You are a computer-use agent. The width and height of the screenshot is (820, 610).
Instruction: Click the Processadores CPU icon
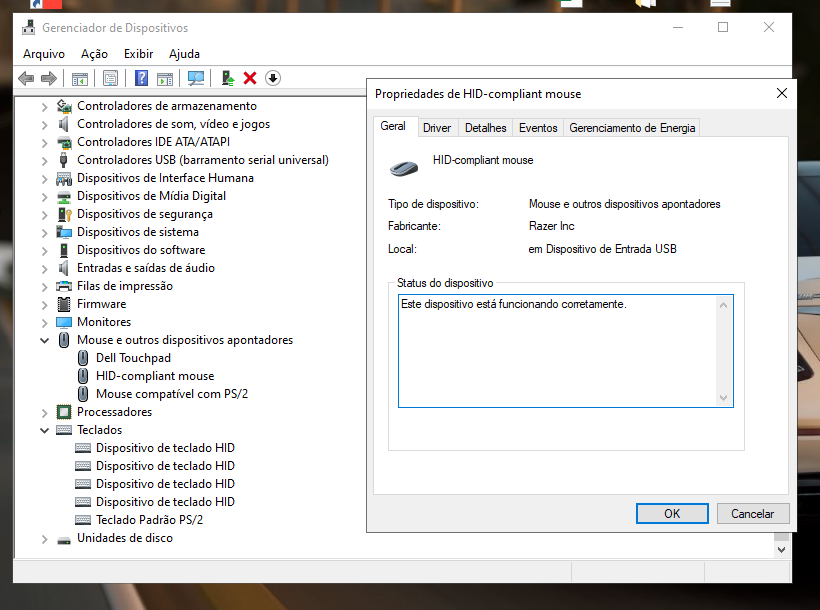[x=64, y=412]
